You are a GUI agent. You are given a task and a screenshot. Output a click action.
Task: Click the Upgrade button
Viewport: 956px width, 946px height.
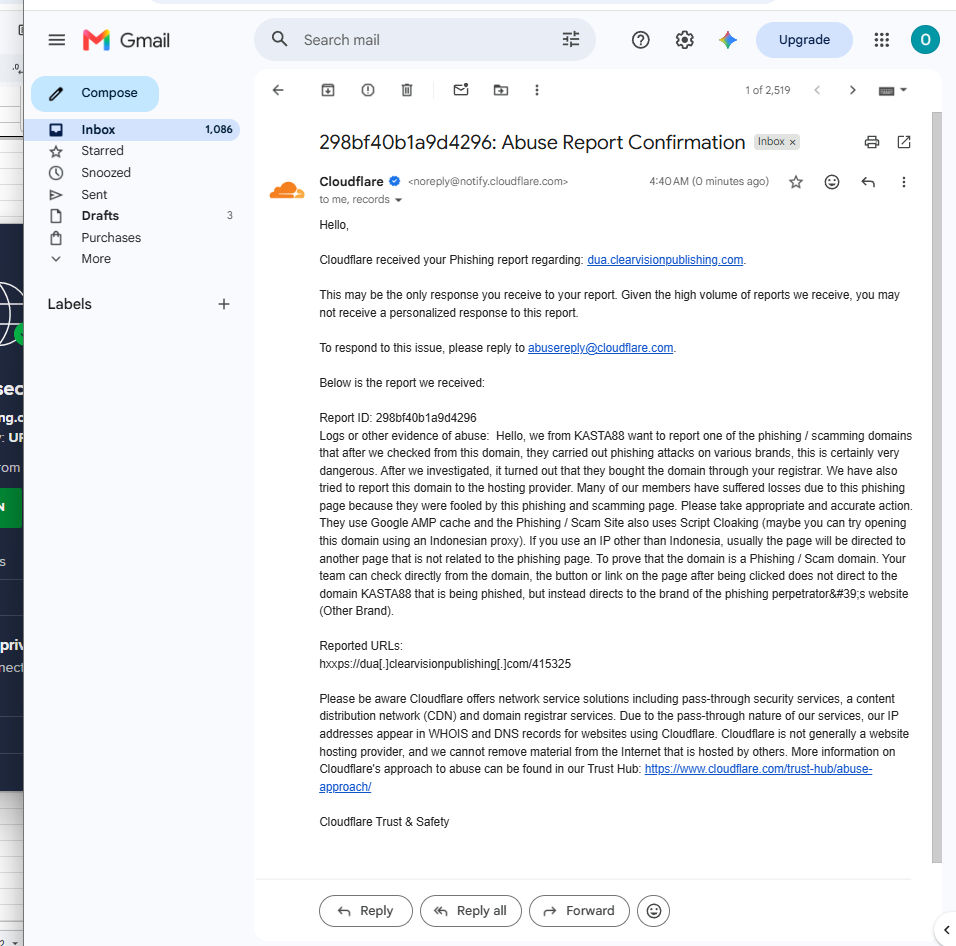(x=804, y=40)
